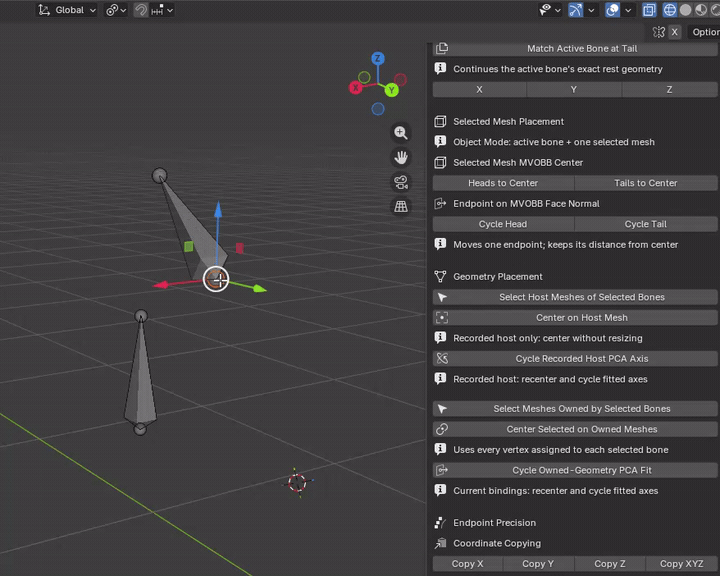The image size is (720, 576).
Task: Click Tails to Center button
Action: [x=646, y=183]
